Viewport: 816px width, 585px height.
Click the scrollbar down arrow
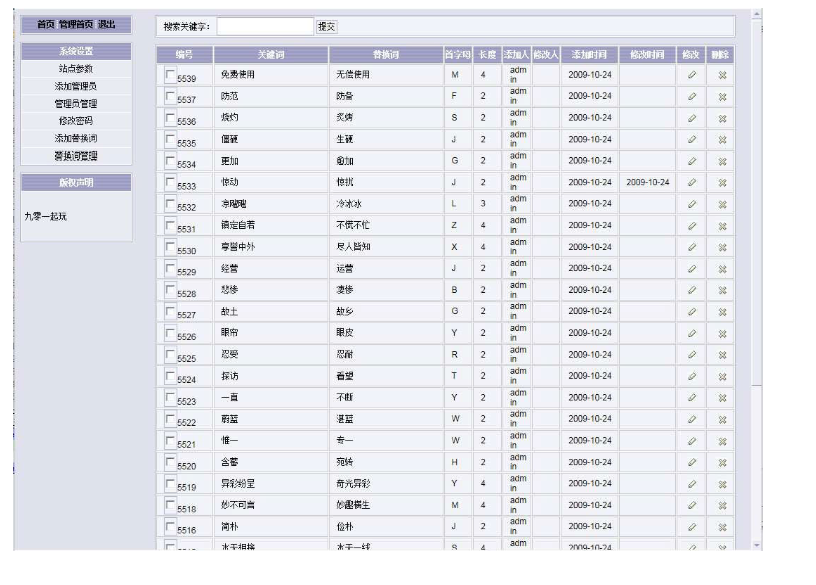pos(756,545)
